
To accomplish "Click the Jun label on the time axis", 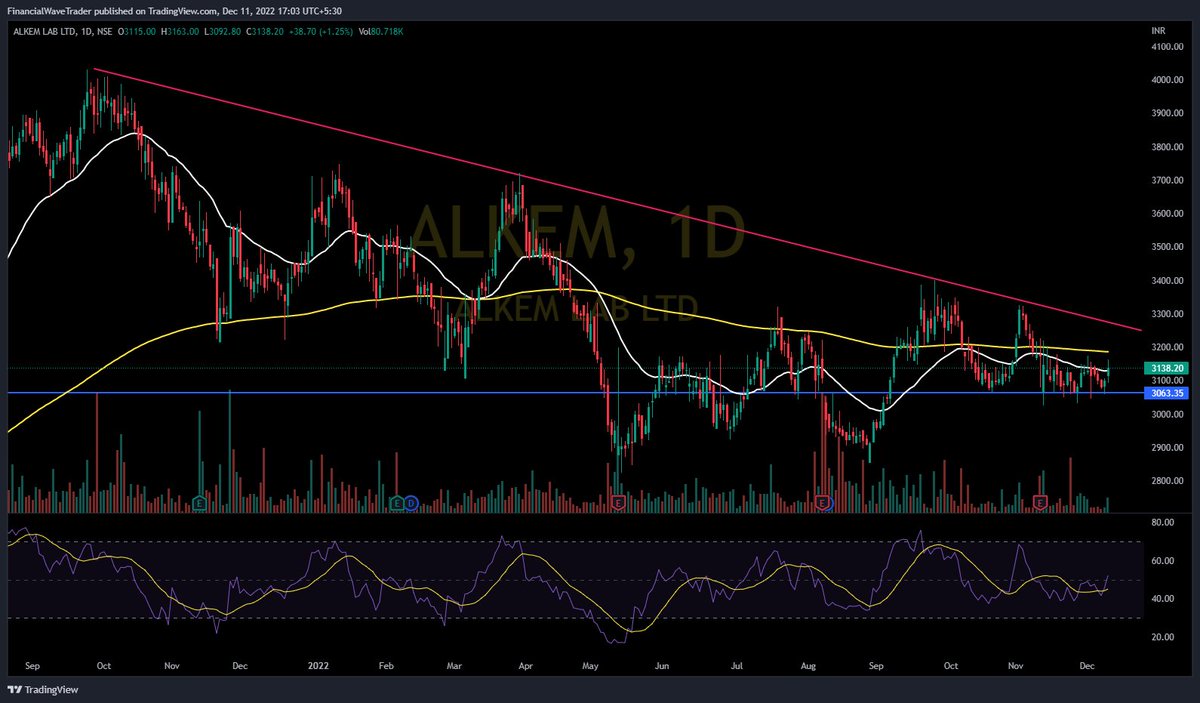I will click(x=661, y=664).
